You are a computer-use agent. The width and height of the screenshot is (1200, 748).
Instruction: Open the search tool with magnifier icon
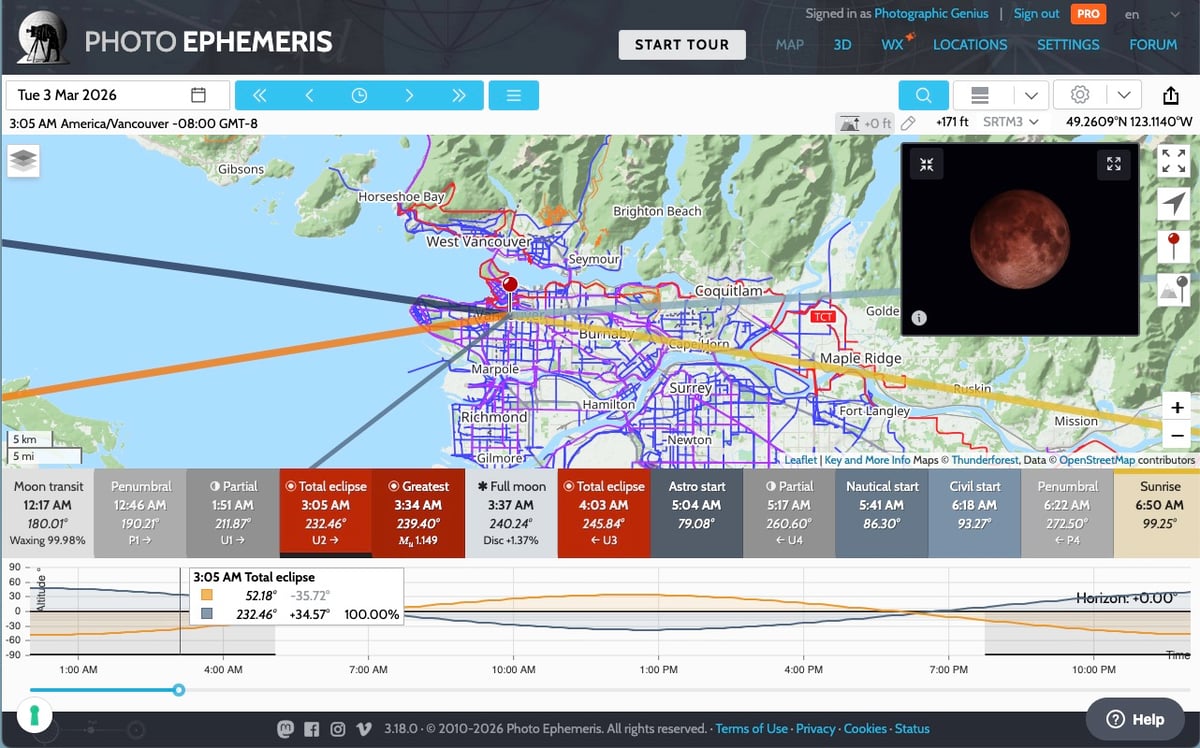(922, 94)
